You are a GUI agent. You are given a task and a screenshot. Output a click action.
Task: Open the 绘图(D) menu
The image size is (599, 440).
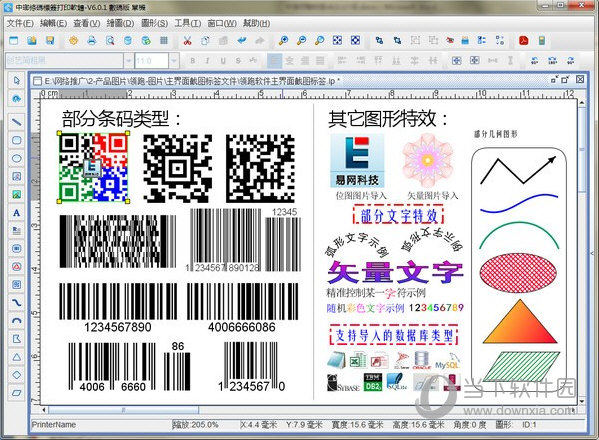pyautogui.click(x=120, y=23)
